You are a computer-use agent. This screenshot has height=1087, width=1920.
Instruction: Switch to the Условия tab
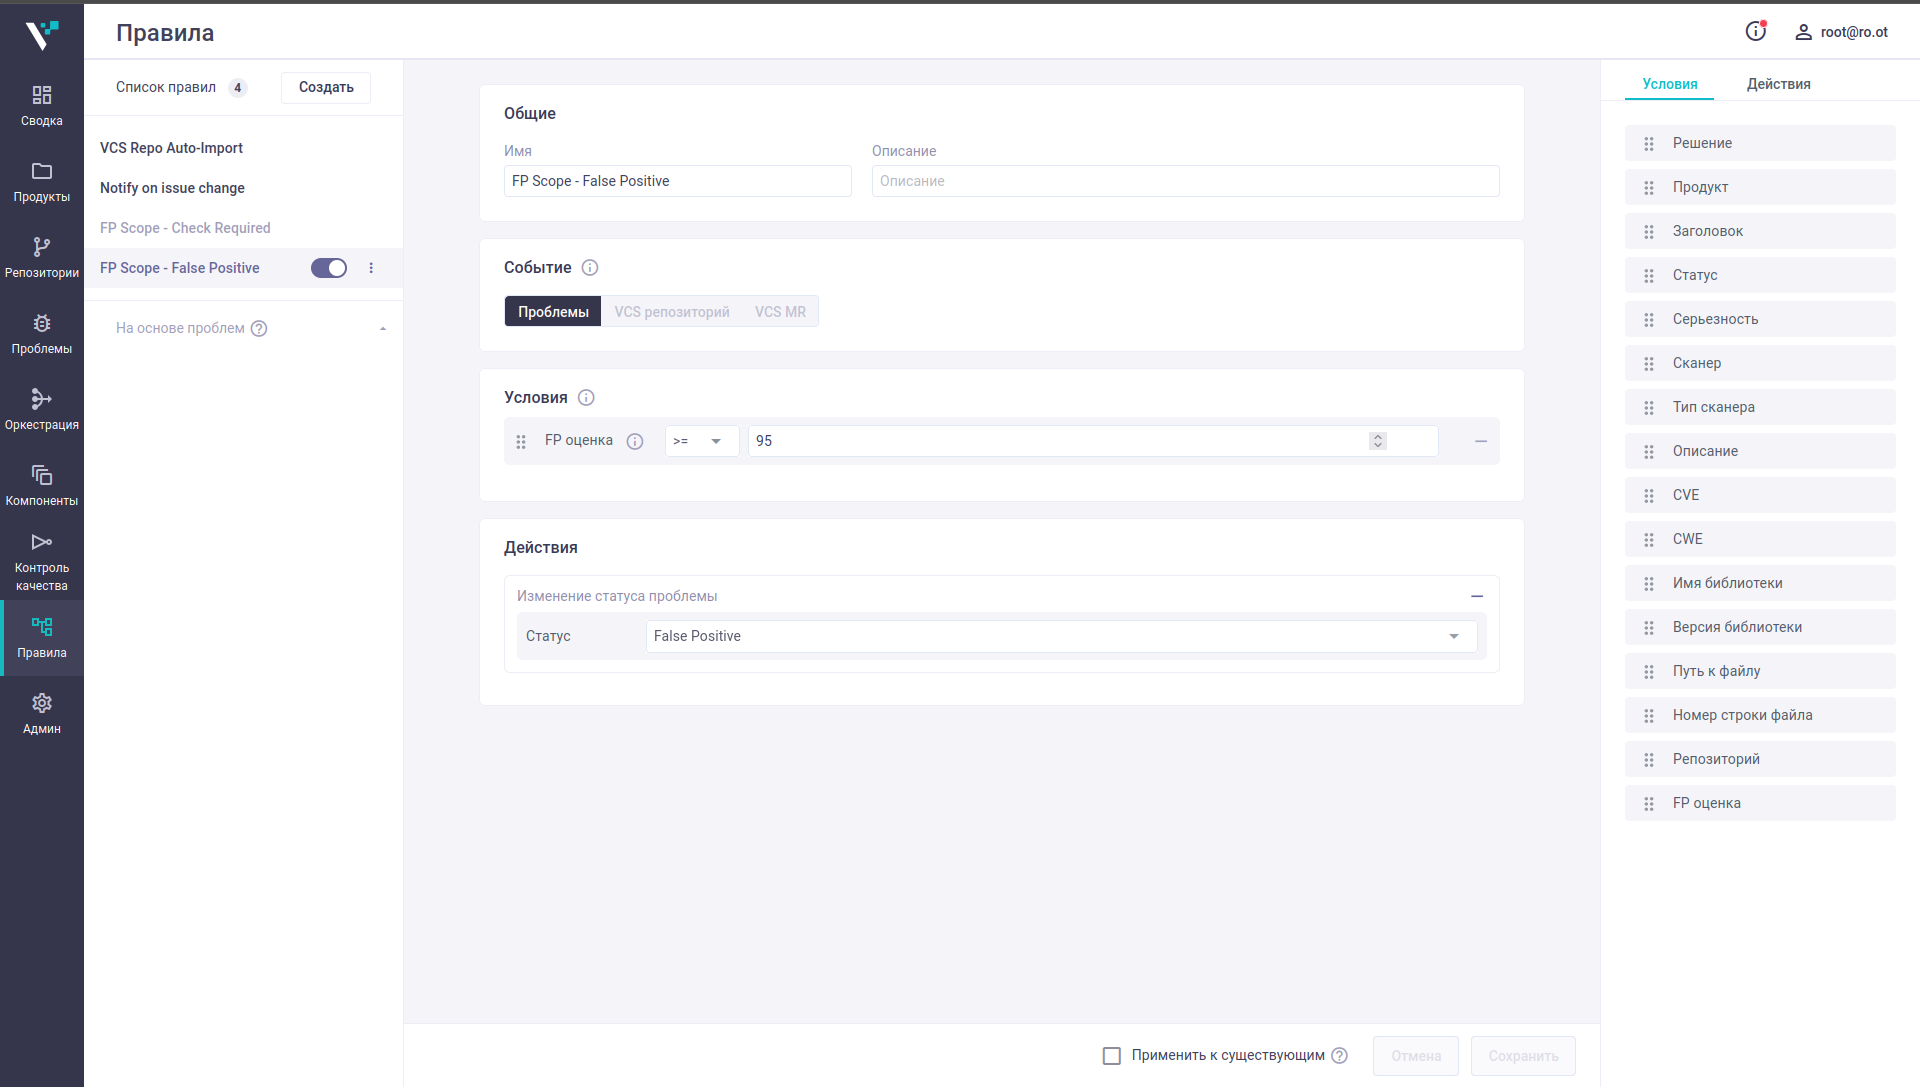(1669, 84)
